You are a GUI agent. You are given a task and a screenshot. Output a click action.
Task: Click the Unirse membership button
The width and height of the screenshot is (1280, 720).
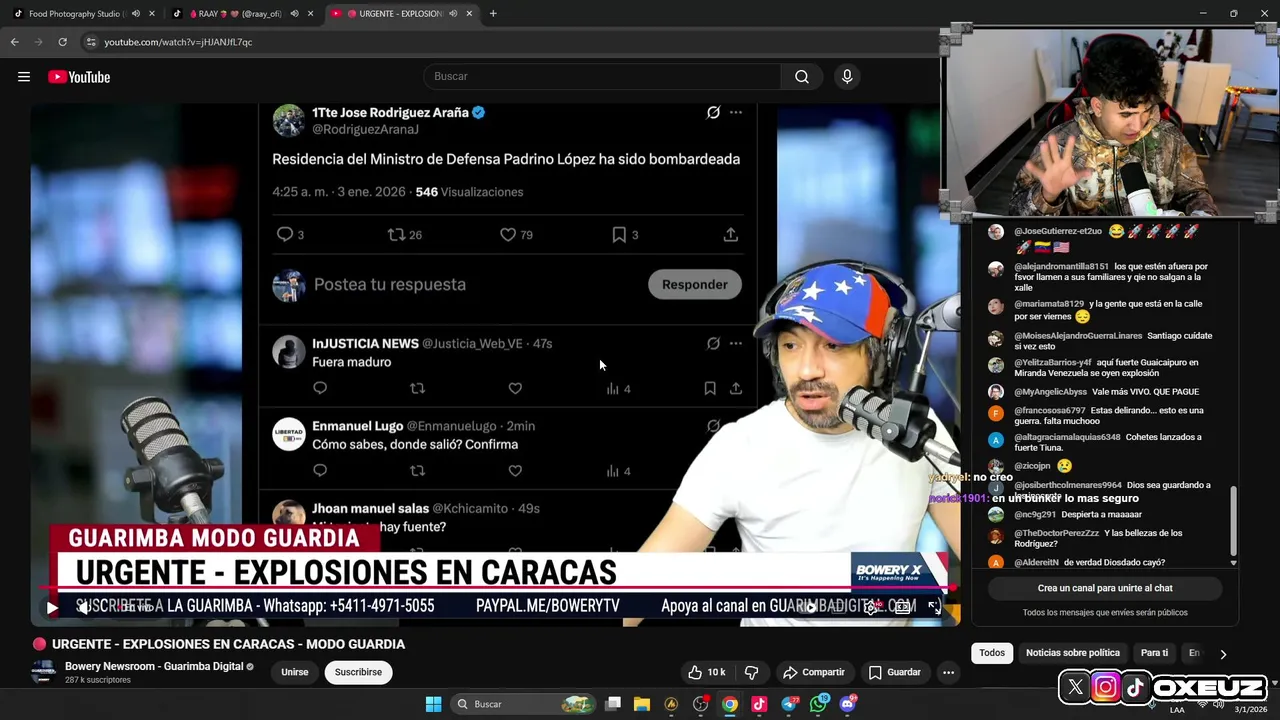295,672
